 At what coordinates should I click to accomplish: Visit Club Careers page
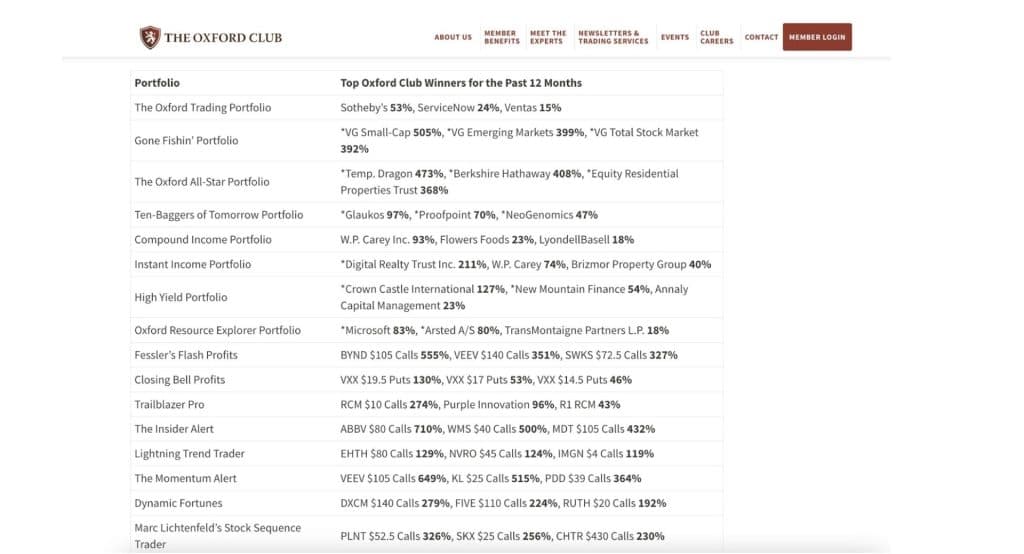point(716,37)
